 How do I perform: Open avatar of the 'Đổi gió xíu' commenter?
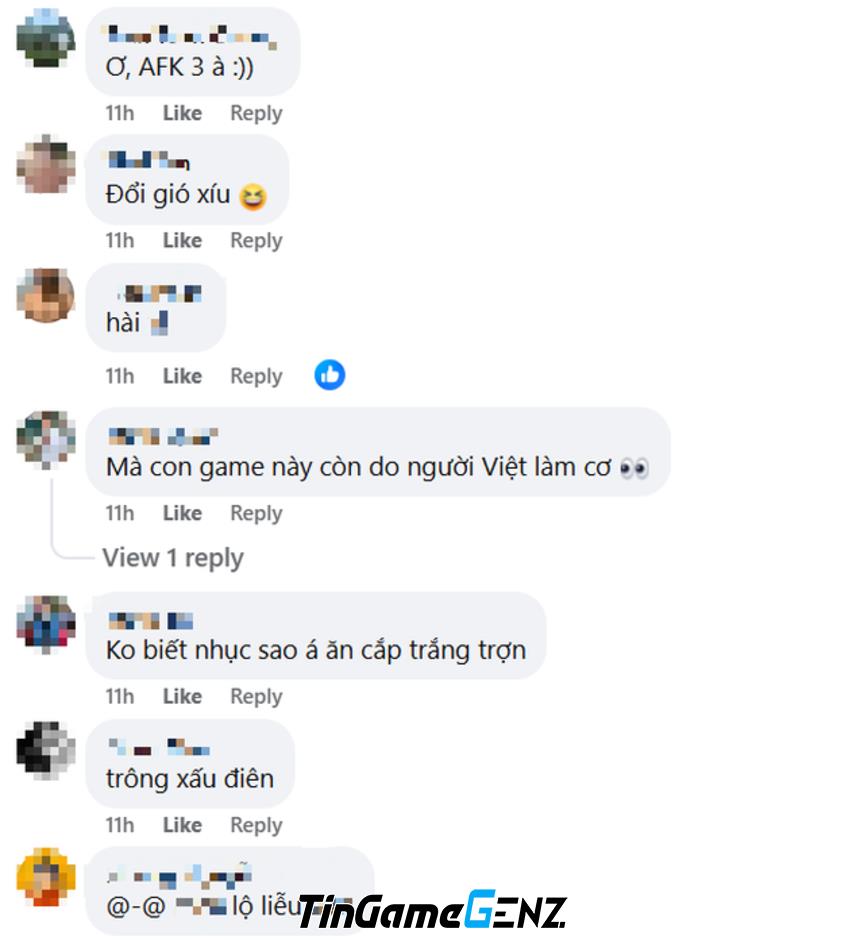coord(46,164)
